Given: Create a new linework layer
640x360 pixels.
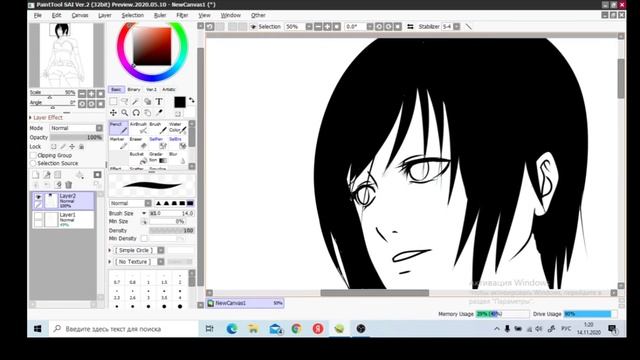Looking at the screenshot, I should point(47,175).
